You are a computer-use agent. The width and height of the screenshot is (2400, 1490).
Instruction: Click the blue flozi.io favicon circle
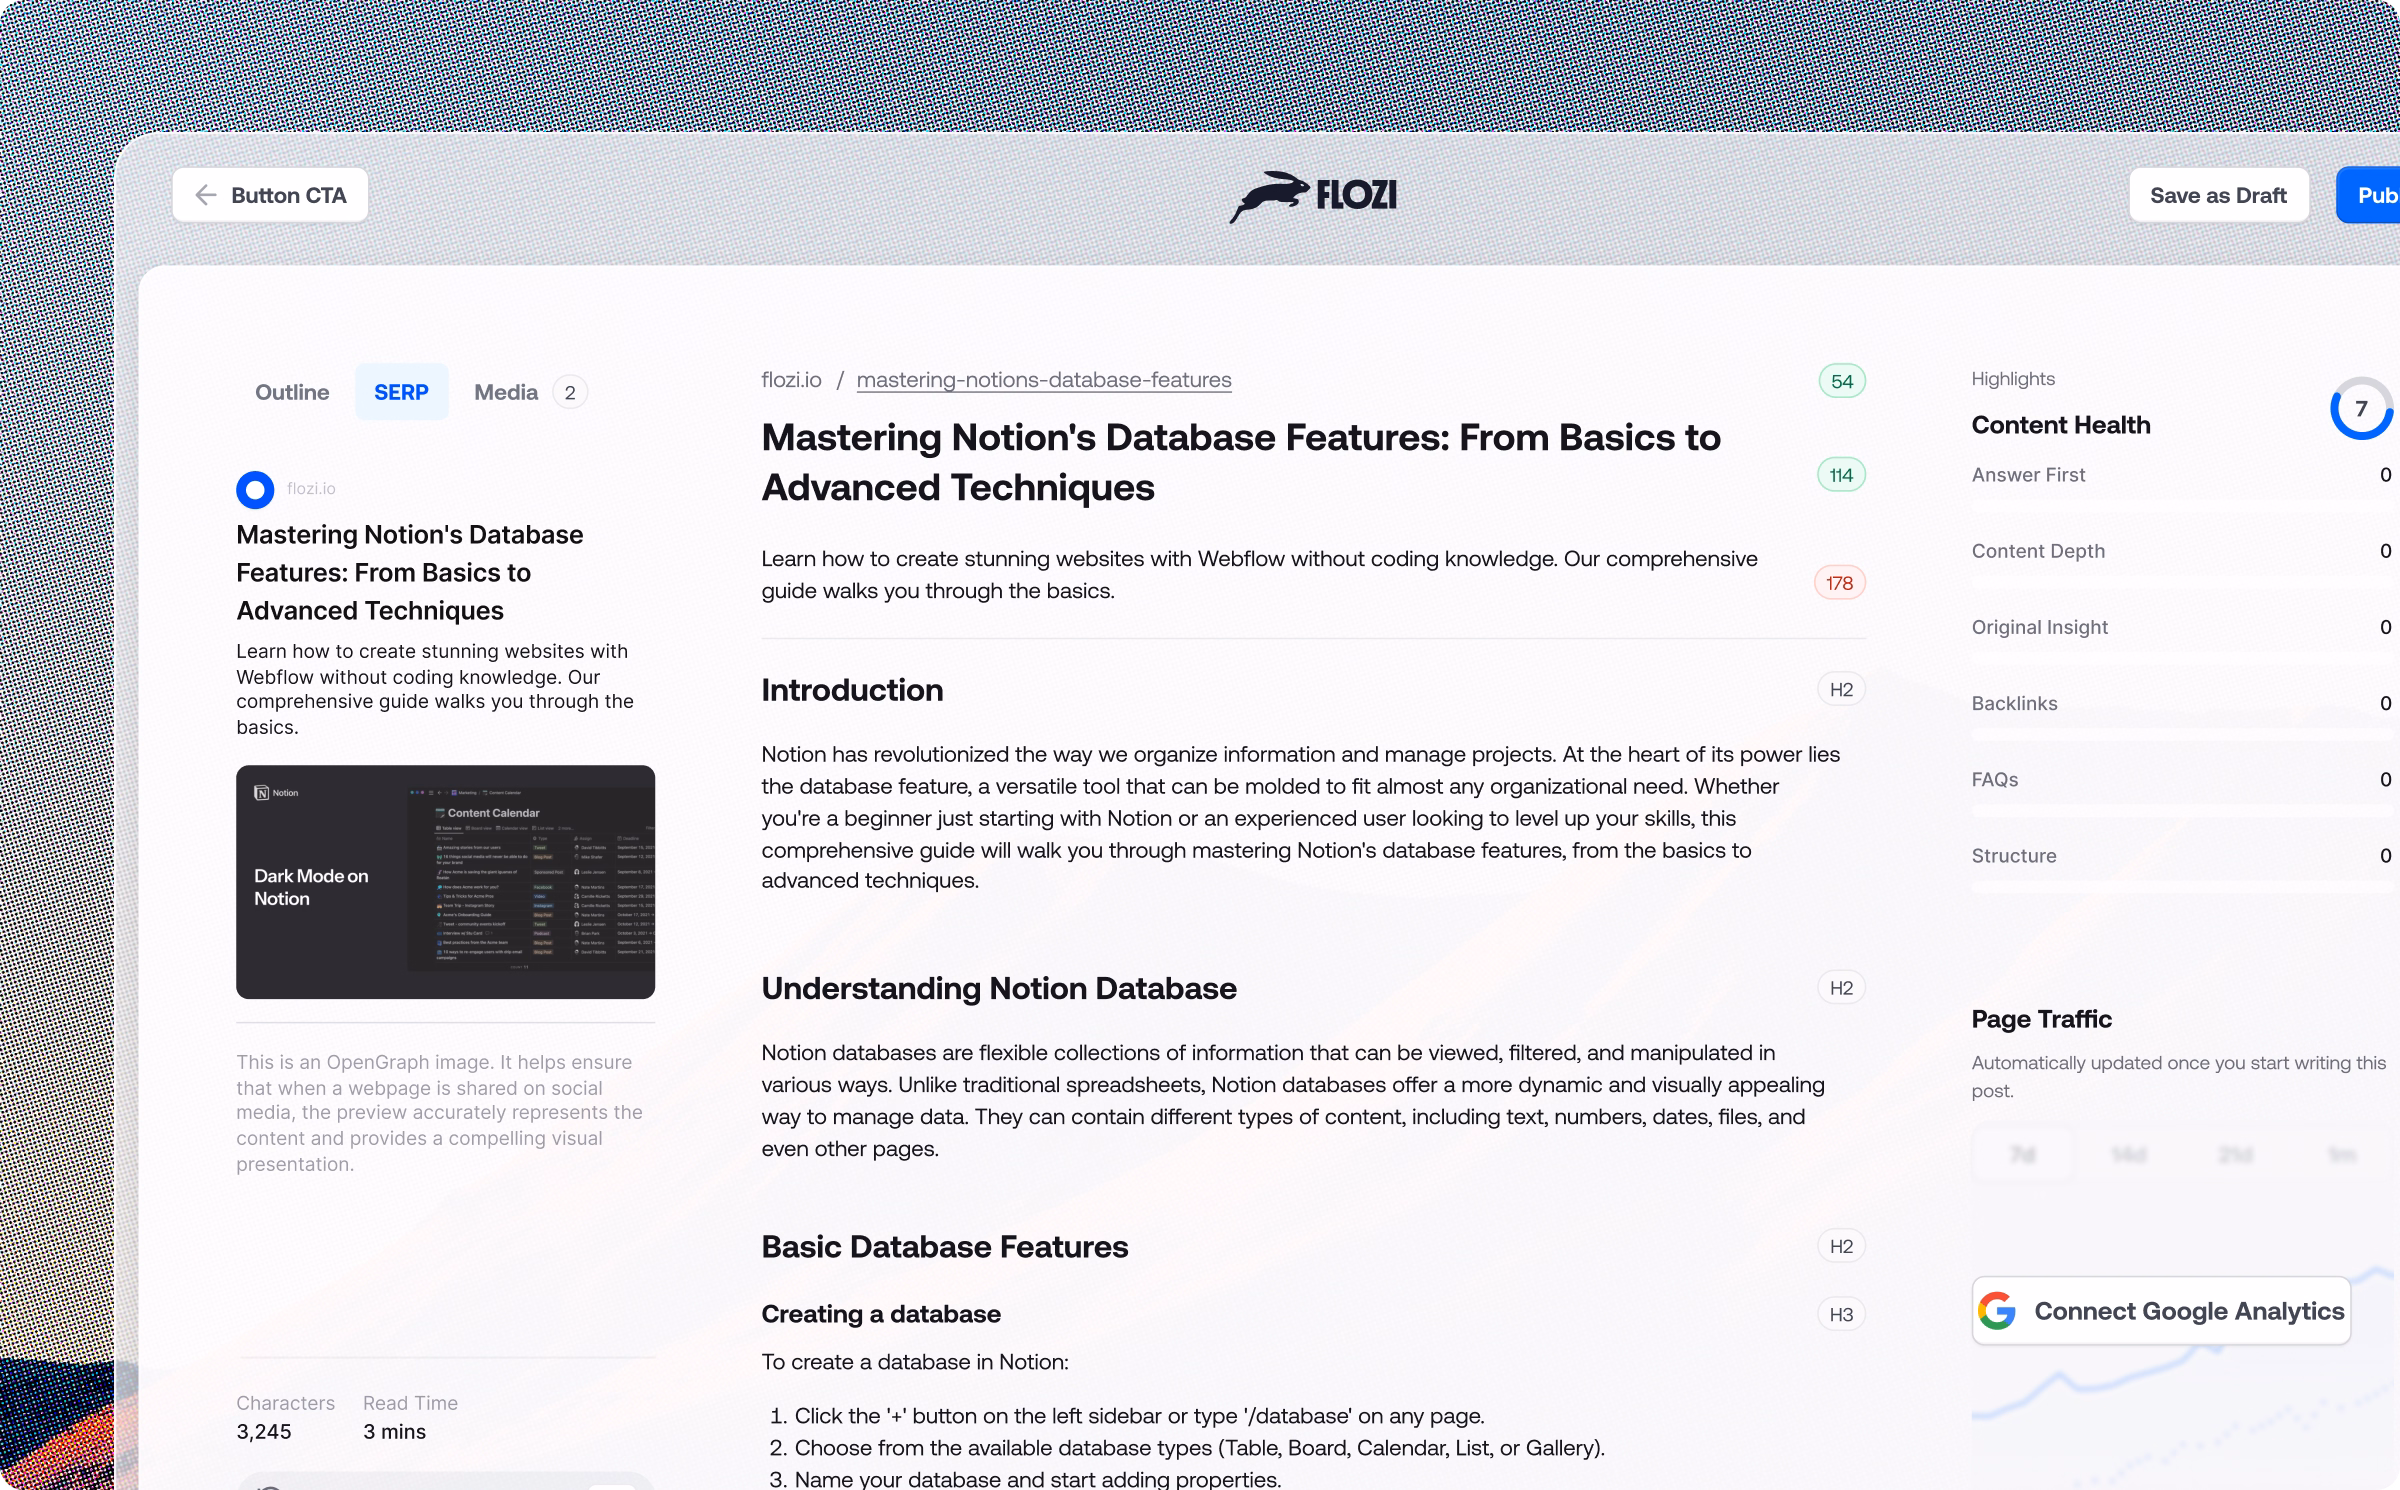point(255,489)
